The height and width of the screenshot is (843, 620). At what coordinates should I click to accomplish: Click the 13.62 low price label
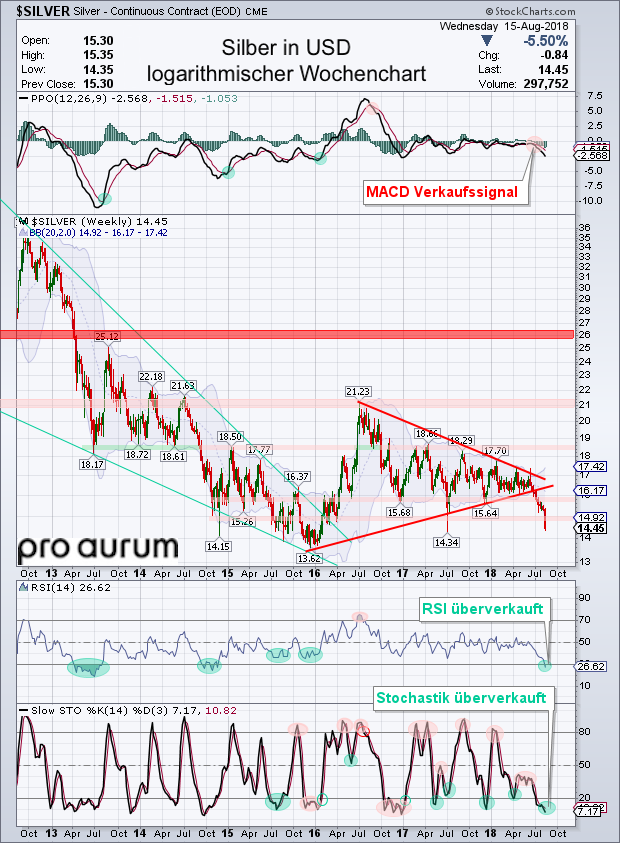pyautogui.click(x=310, y=558)
